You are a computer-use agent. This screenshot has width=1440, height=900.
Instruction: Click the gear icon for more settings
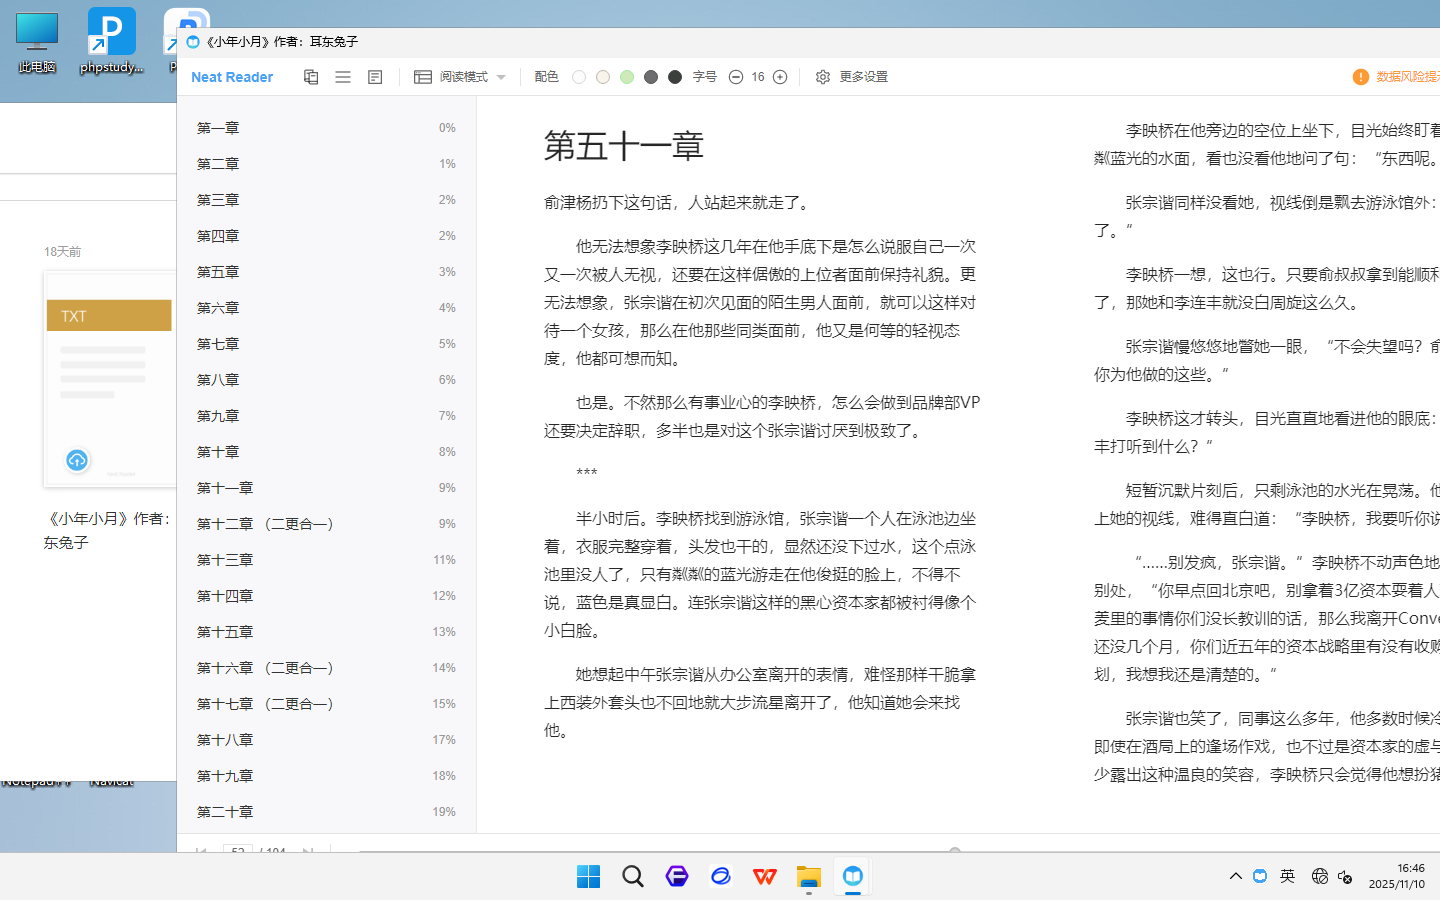[822, 77]
